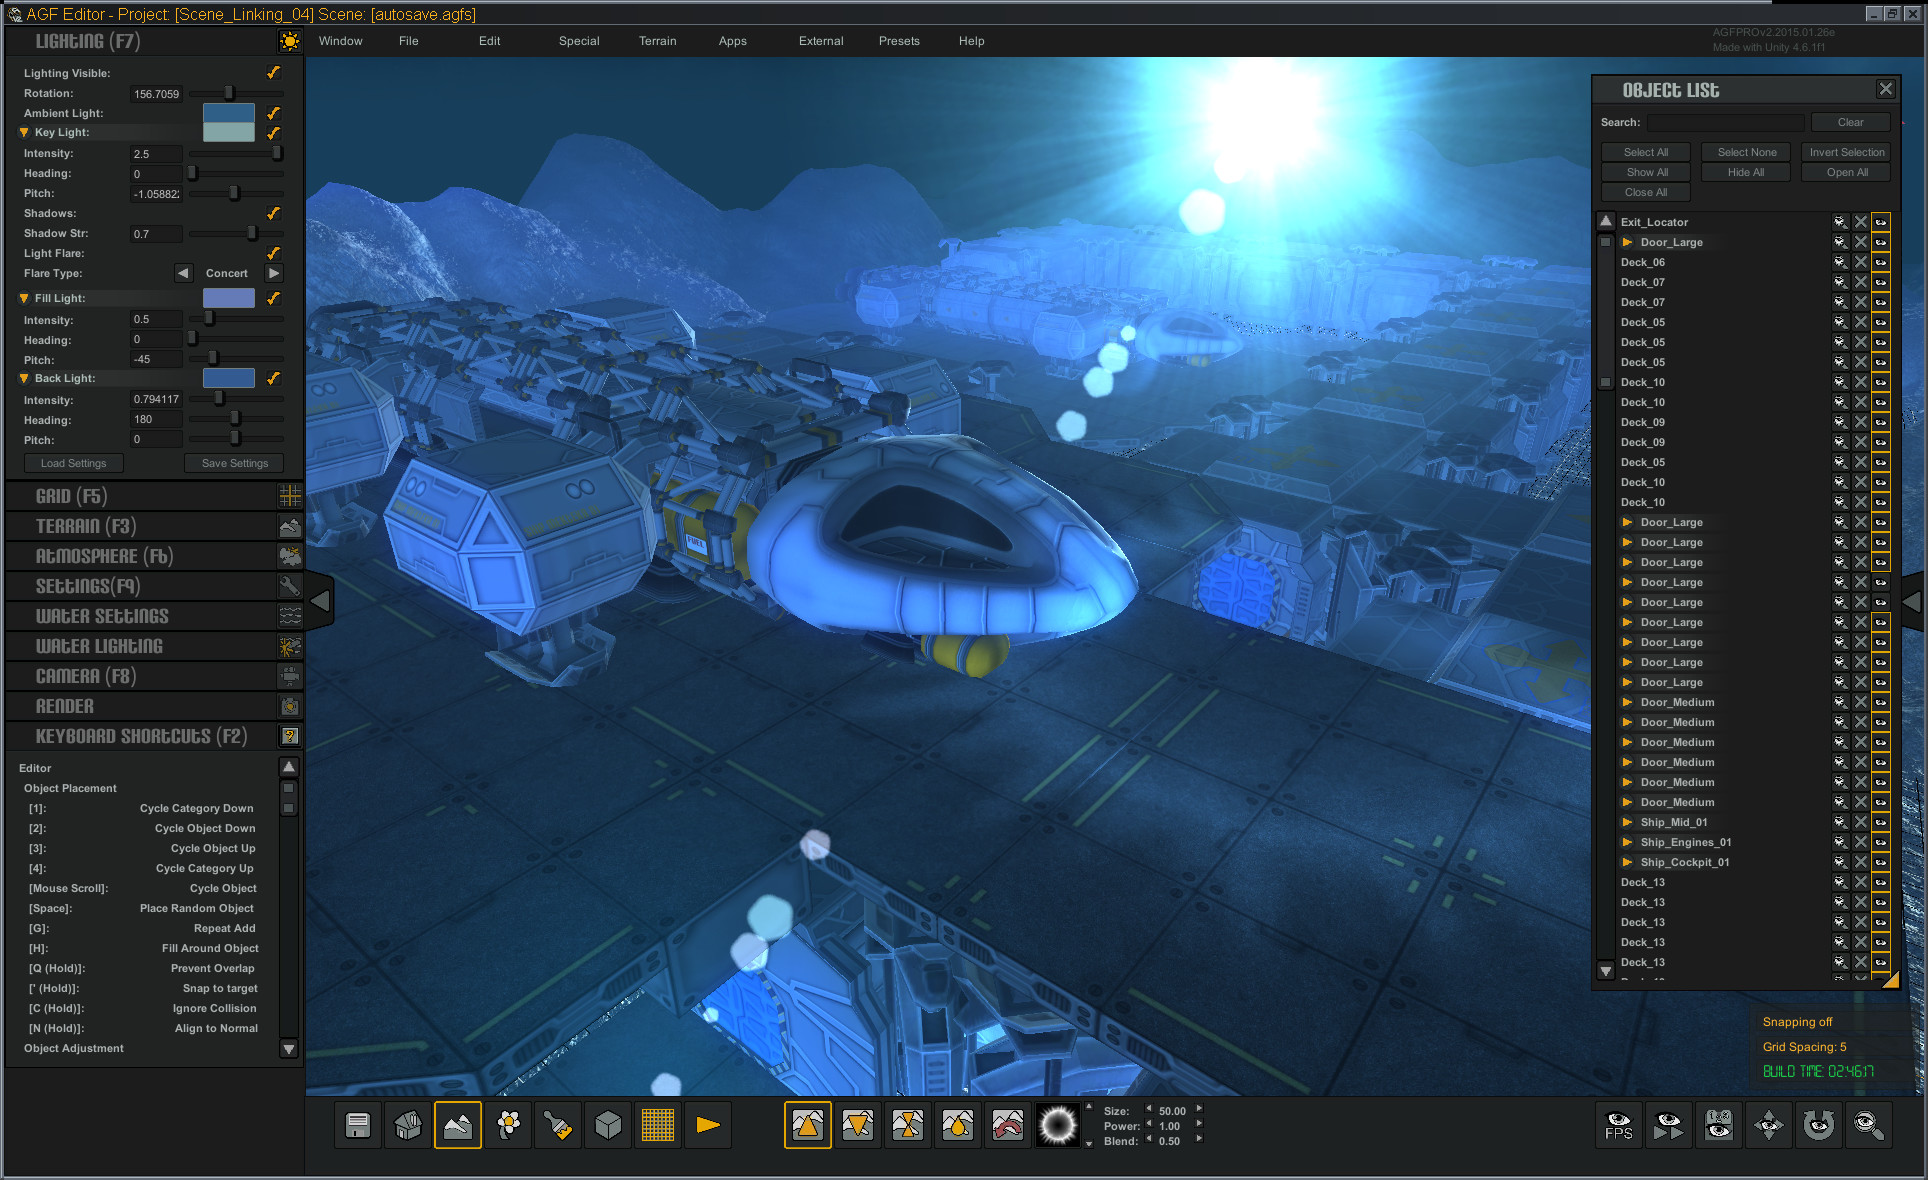Toggle Shadows in the Lighting panel
The image size is (1928, 1180).
point(273,213)
